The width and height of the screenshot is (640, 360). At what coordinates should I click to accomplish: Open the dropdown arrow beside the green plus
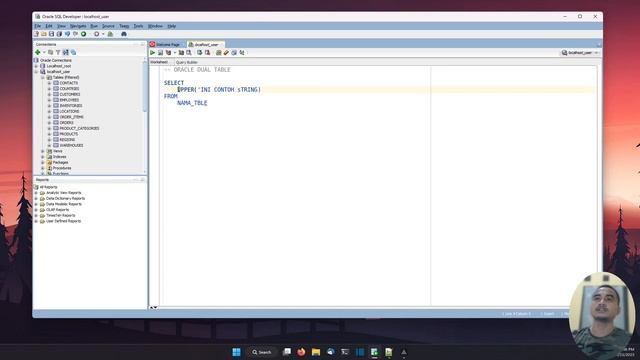click(44, 52)
